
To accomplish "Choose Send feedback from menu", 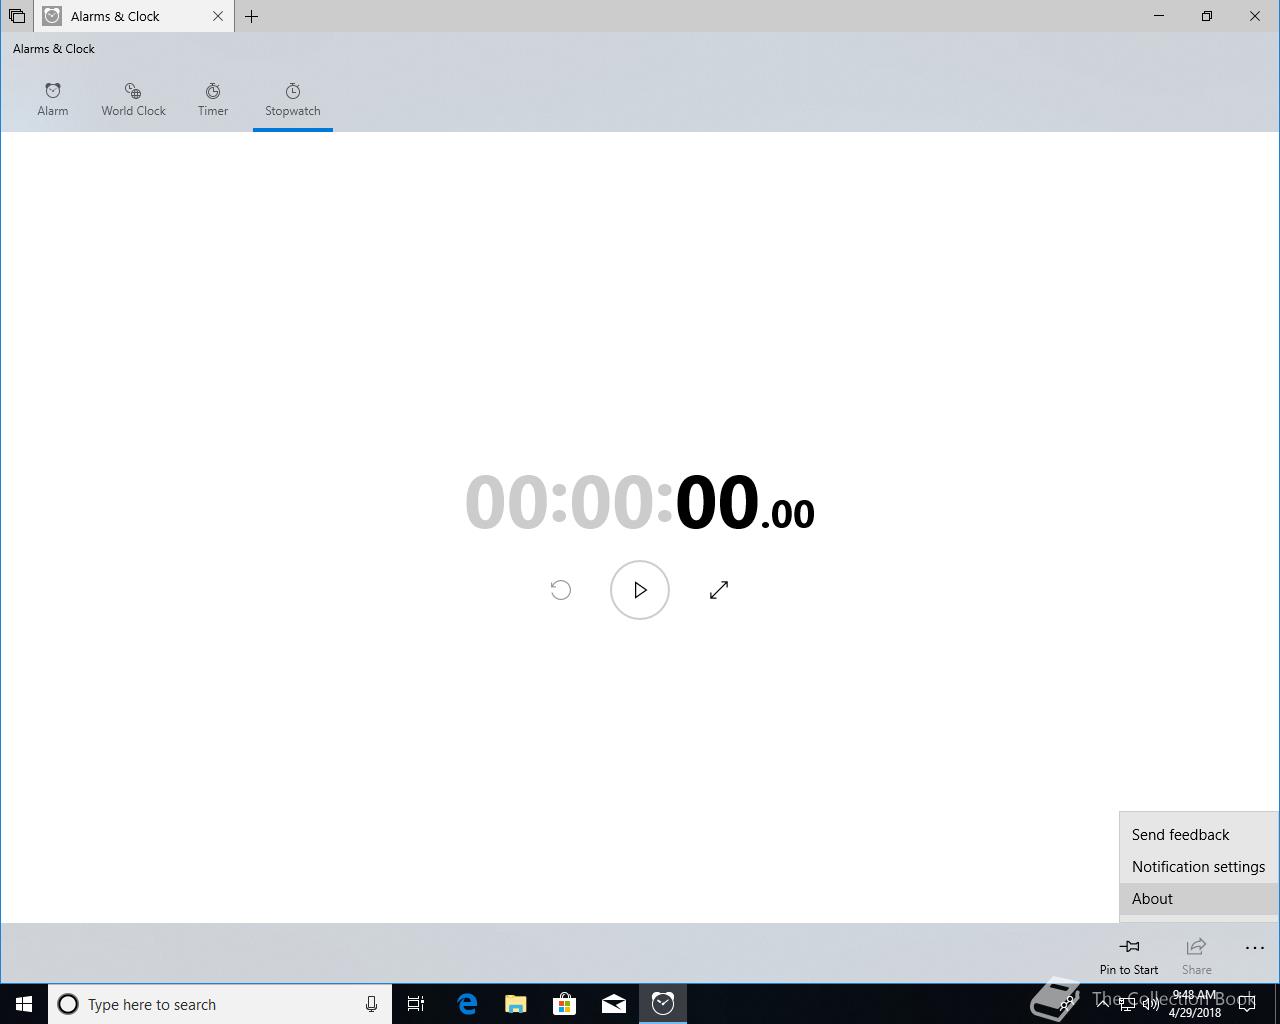I will point(1199,835).
